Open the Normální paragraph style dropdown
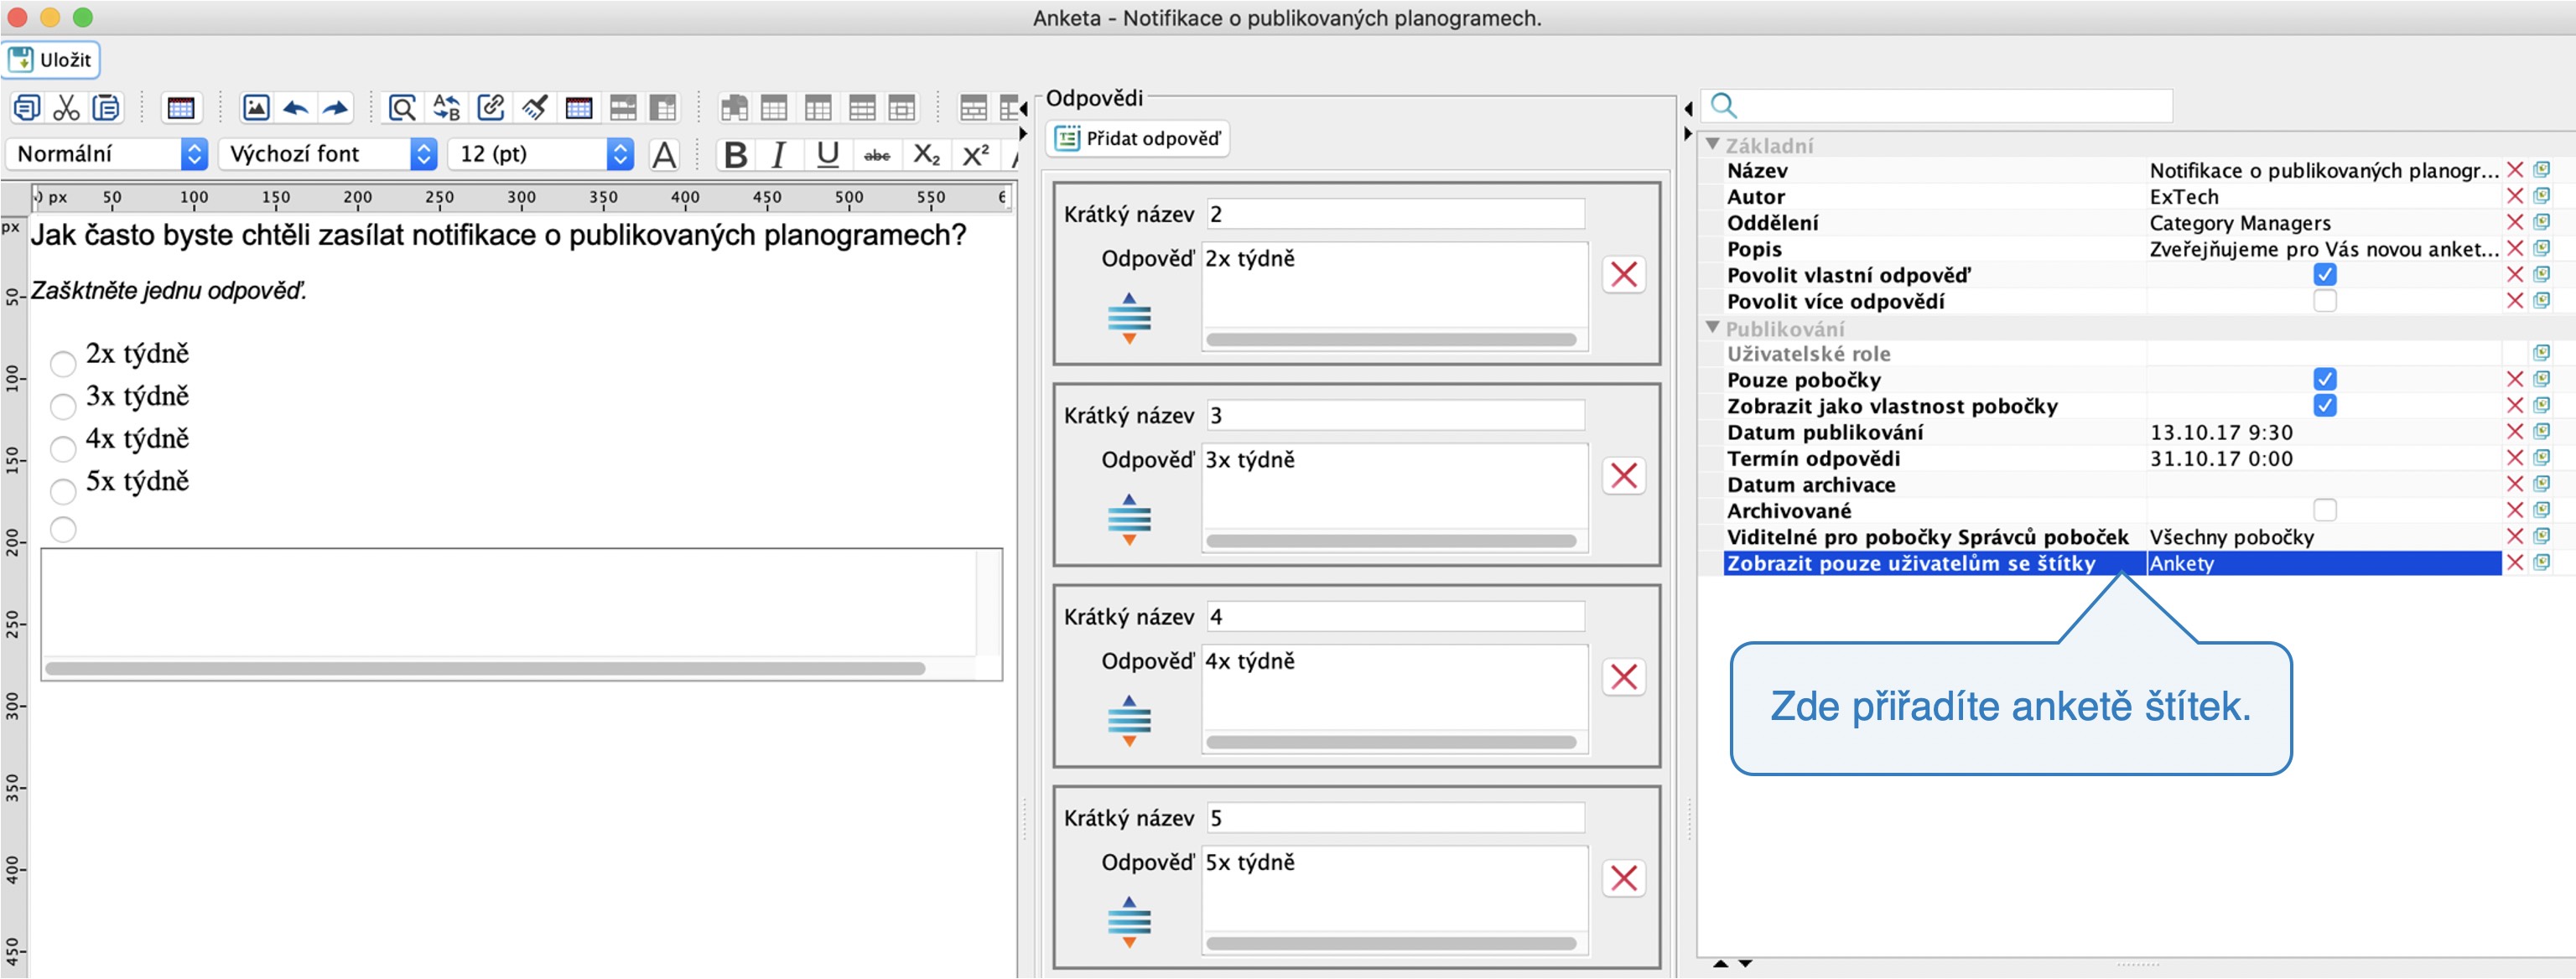Viewport: 2576px width, 979px height. 107,154
